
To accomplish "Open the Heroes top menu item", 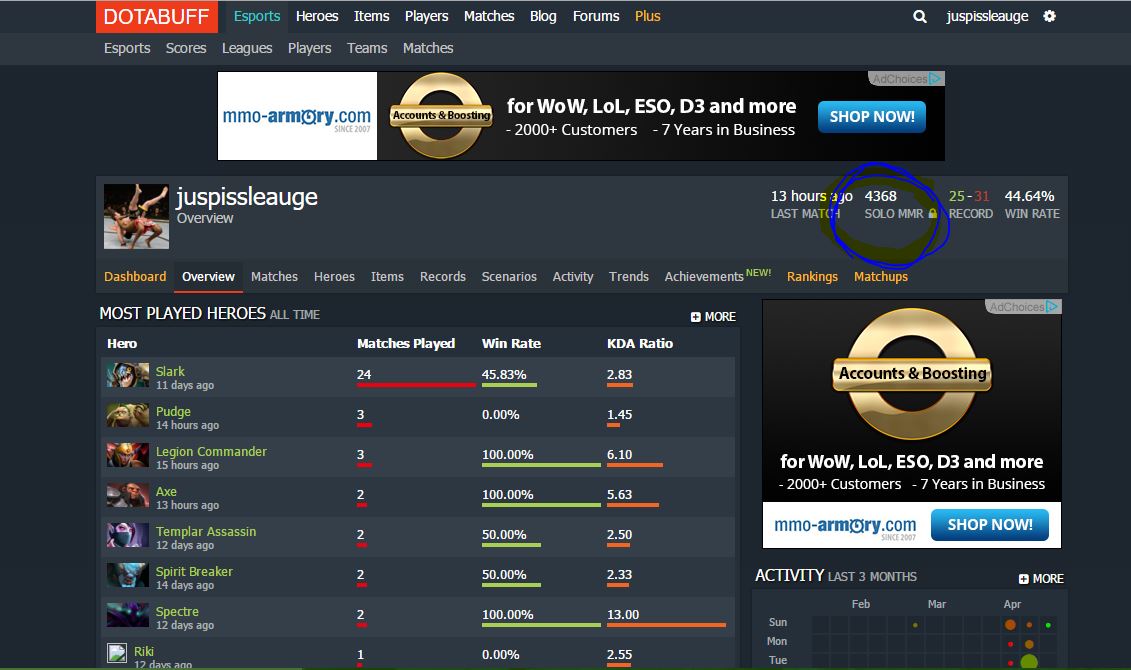I will [x=317, y=16].
